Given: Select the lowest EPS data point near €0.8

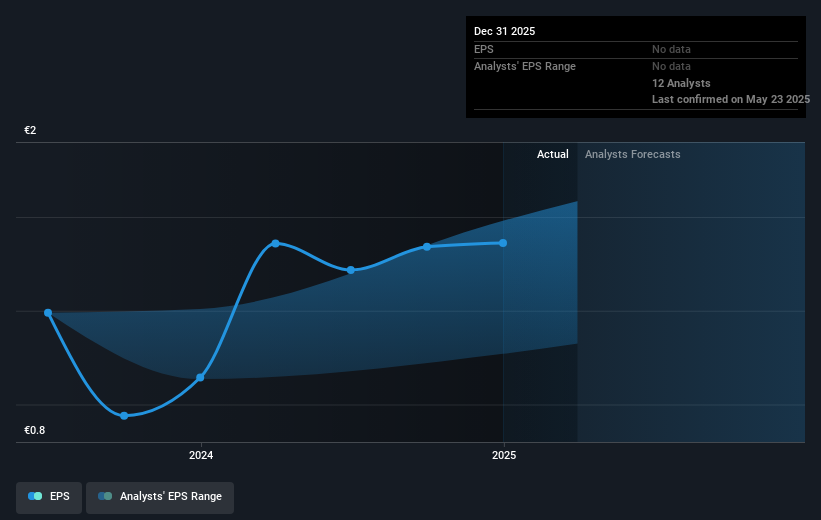Looking at the screenshot, I should pos(124,416).
